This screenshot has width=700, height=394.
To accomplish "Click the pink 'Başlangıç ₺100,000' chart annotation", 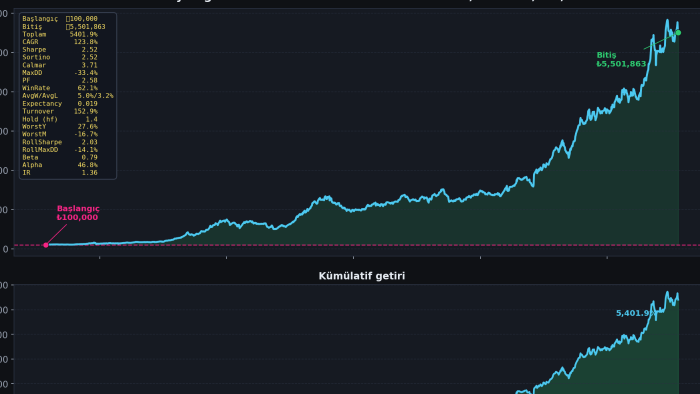I will 78,213.
